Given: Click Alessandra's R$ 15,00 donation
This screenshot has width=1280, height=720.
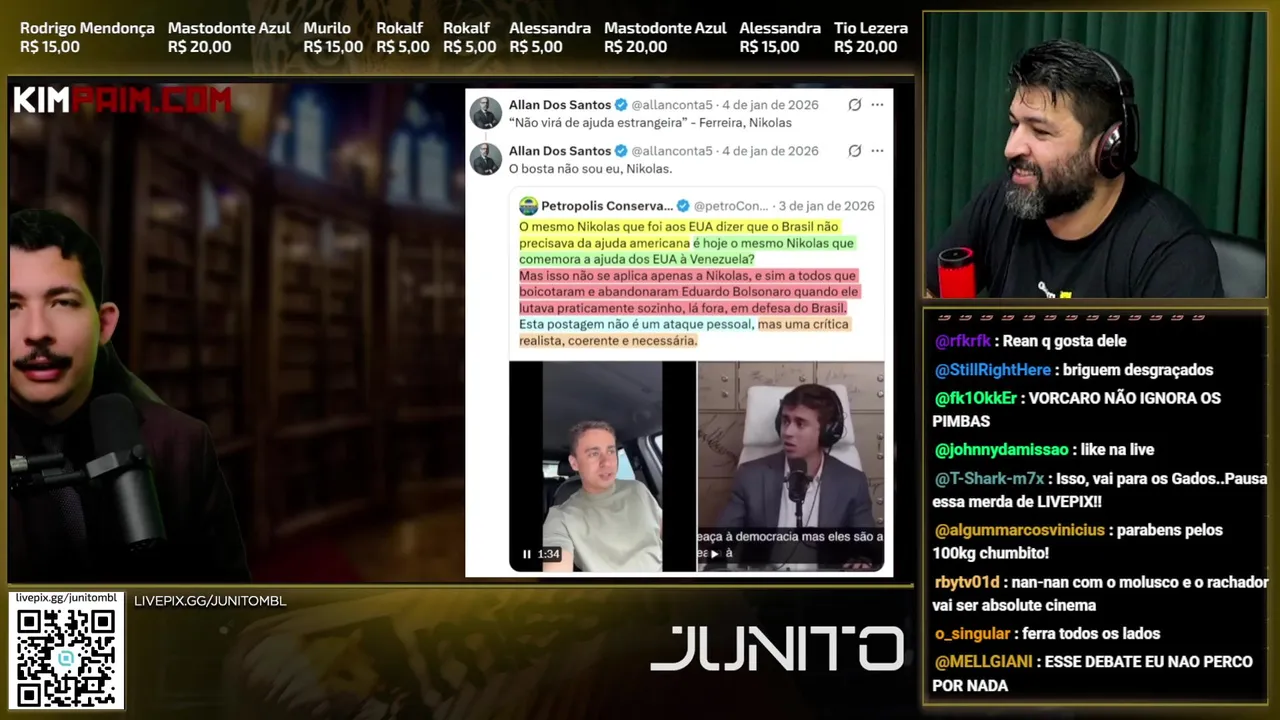Looking at the screenshot, I should pyautogui.click(x=780, y=37).
